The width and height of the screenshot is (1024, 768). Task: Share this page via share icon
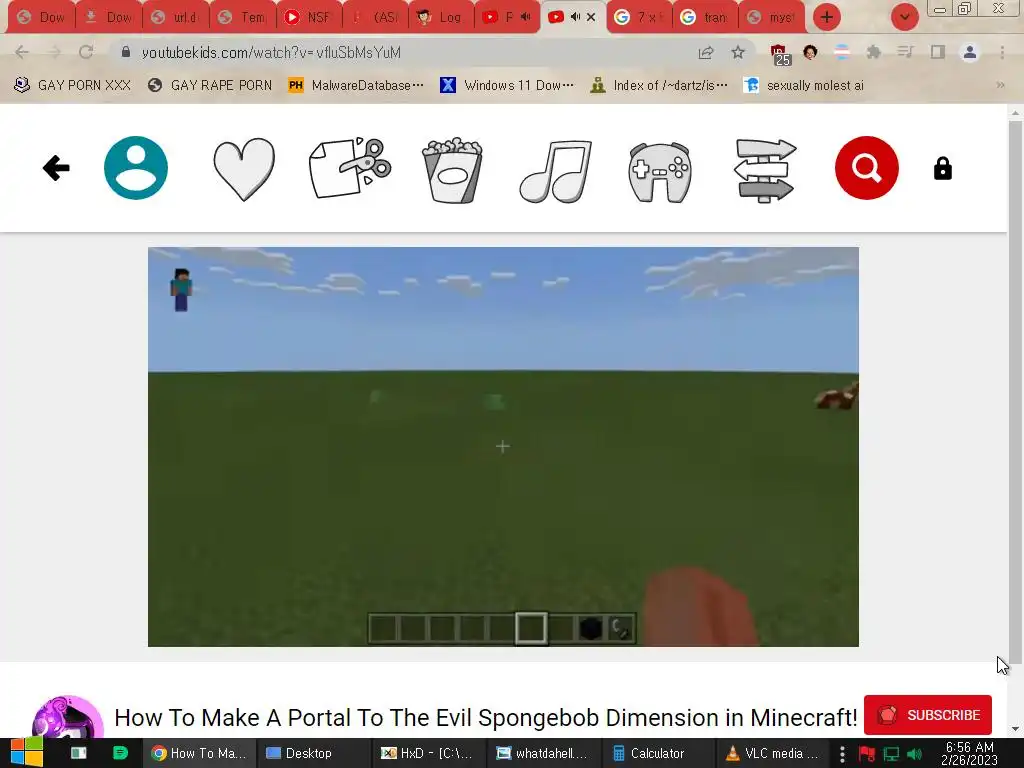pyautogui.click(x=706, y=52)
